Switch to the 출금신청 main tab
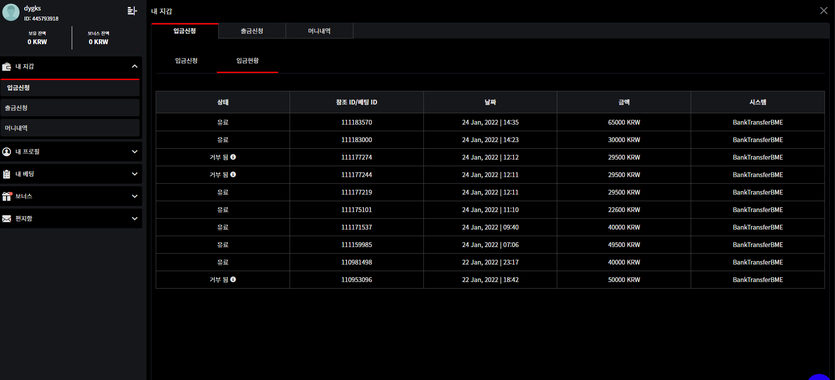Image resolution: width=835 pixels, height=380 pixels. [252, 31]
